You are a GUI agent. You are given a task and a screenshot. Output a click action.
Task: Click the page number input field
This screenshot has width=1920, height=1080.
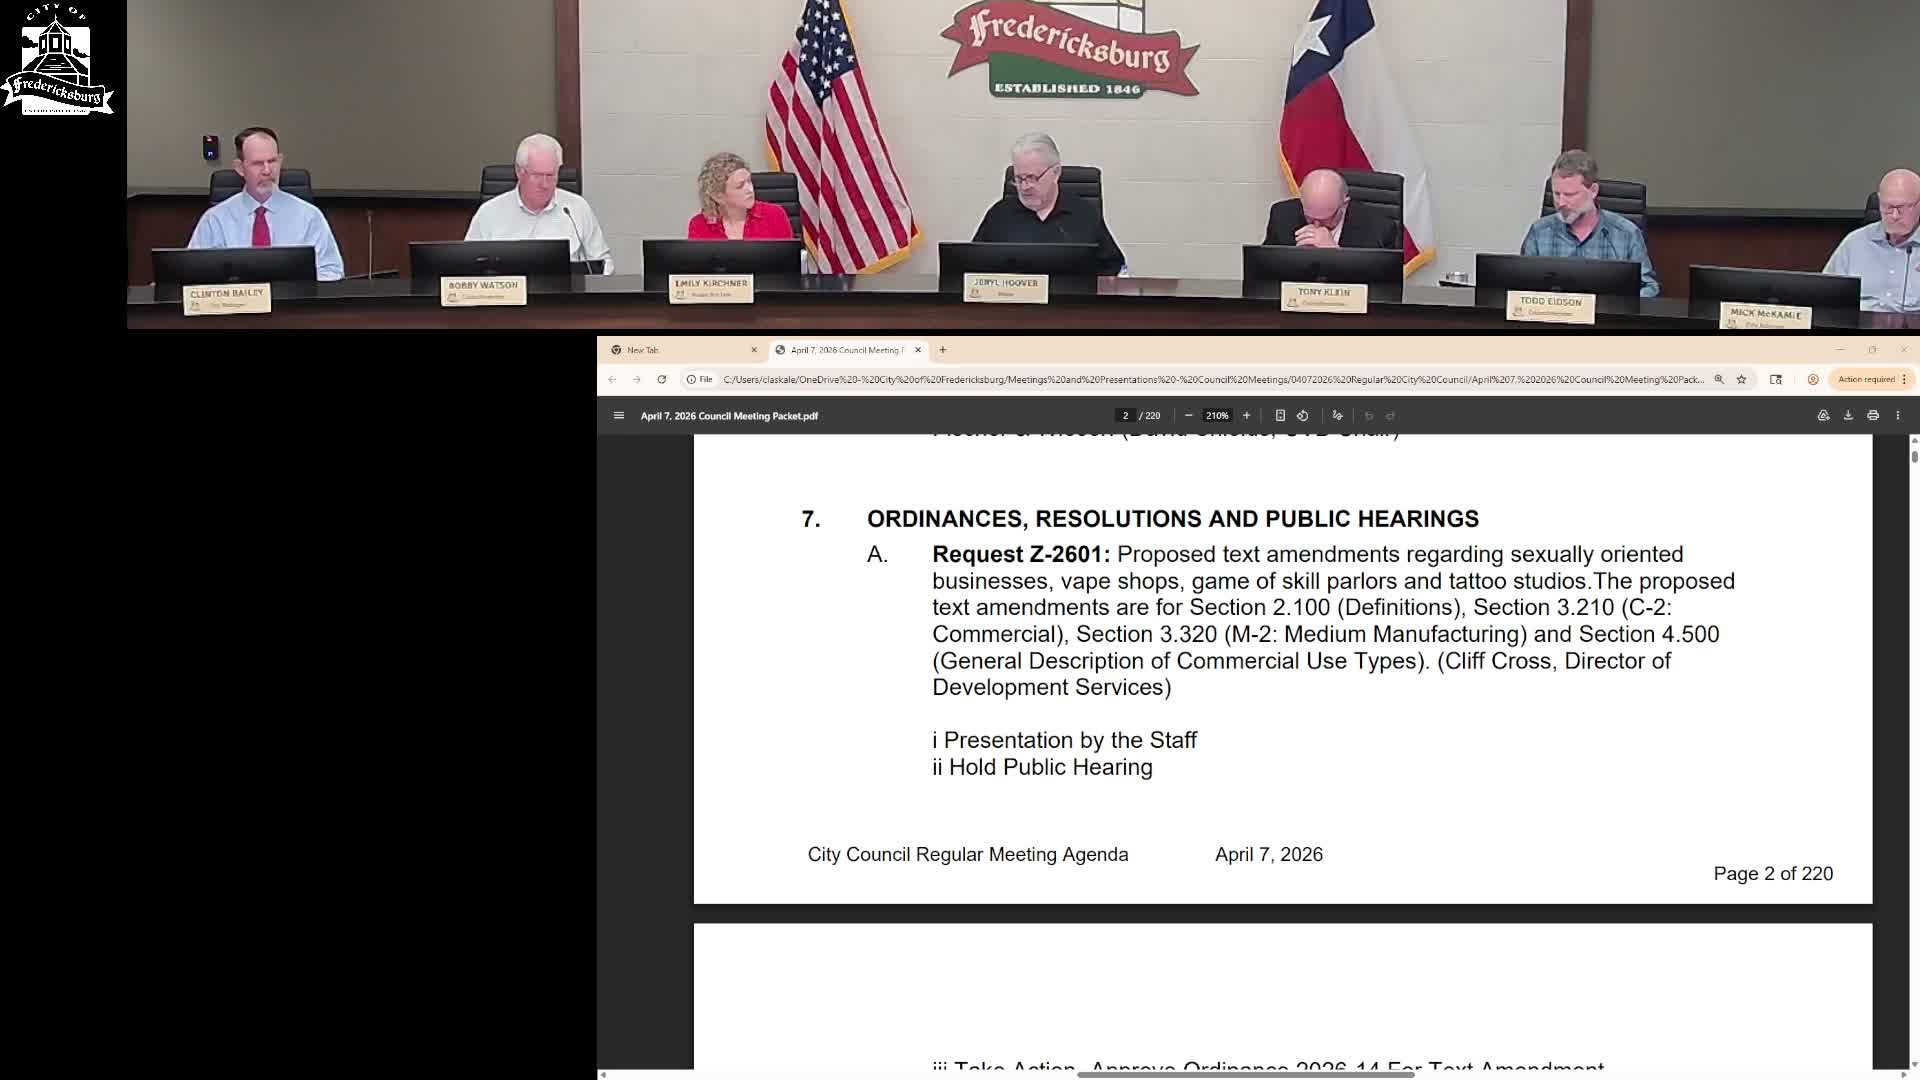coord(1125,416)
